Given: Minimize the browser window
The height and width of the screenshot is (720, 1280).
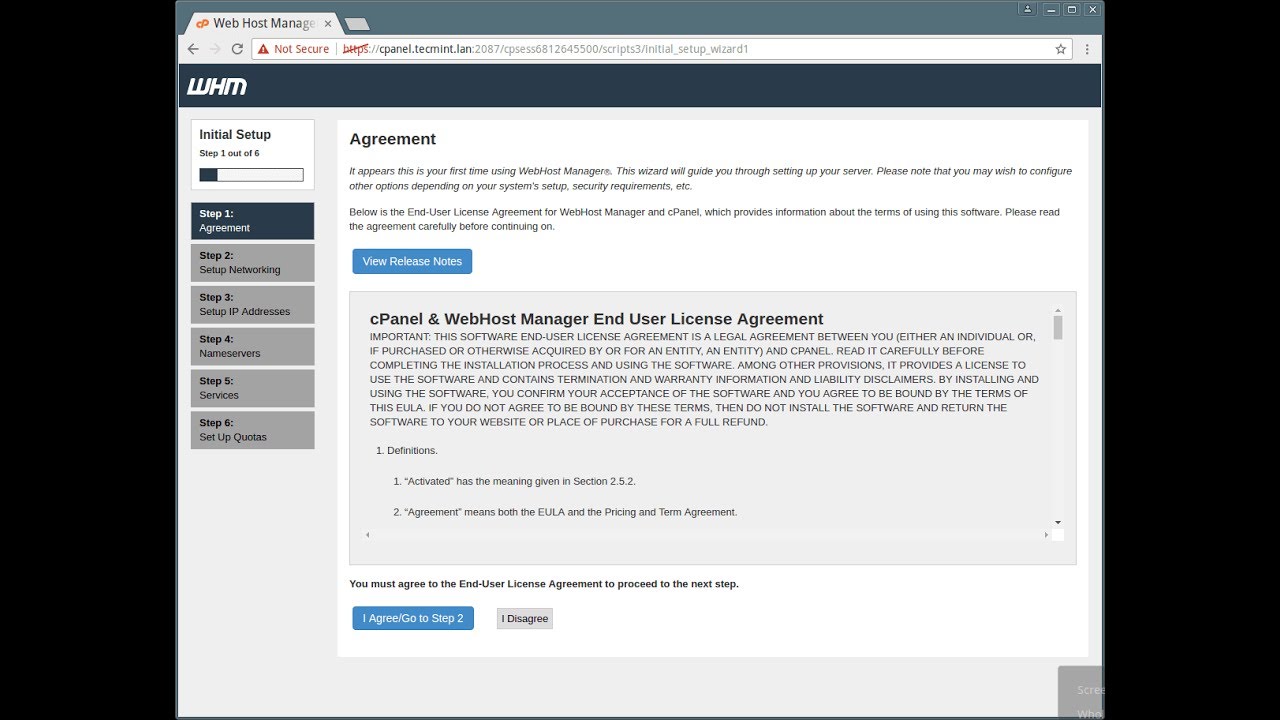Looking at the screenshot, I should point(1051,9).
